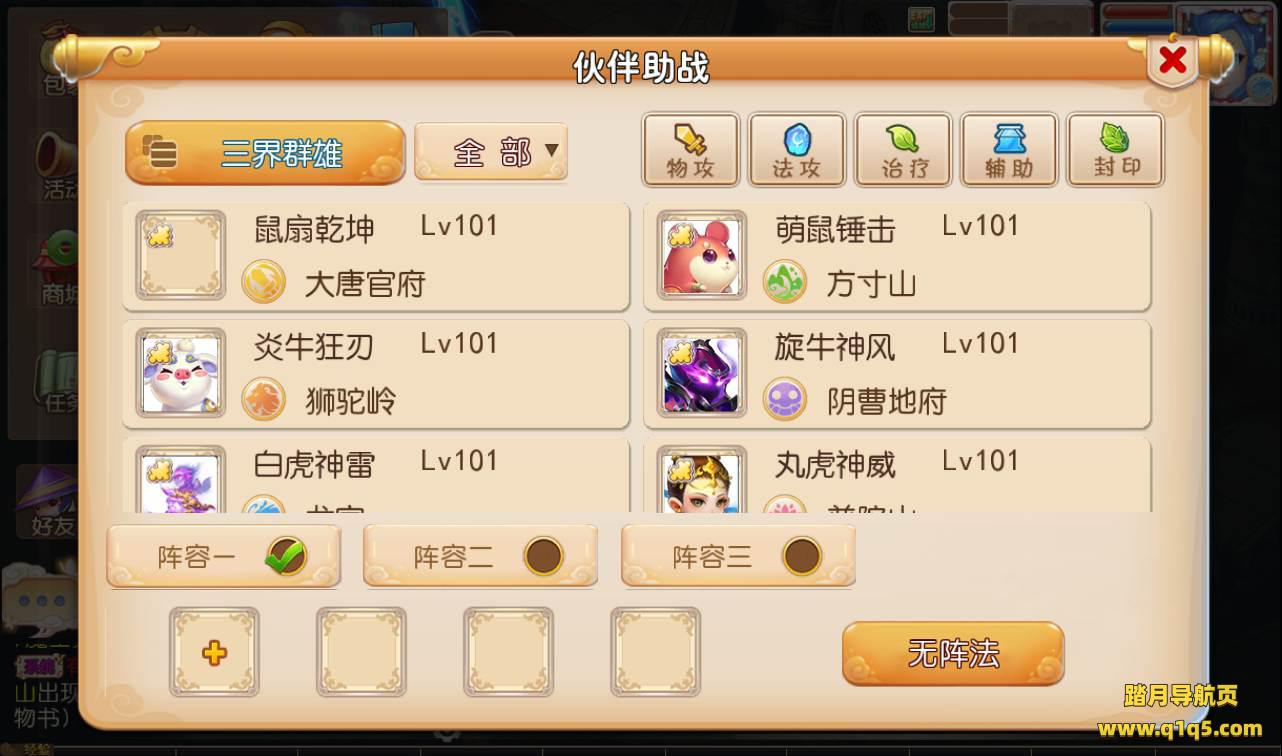Screen dimensions: 1282x756
Task: Filter partners by 法攻 magic attack icon
Action: (x=796, y=150)
